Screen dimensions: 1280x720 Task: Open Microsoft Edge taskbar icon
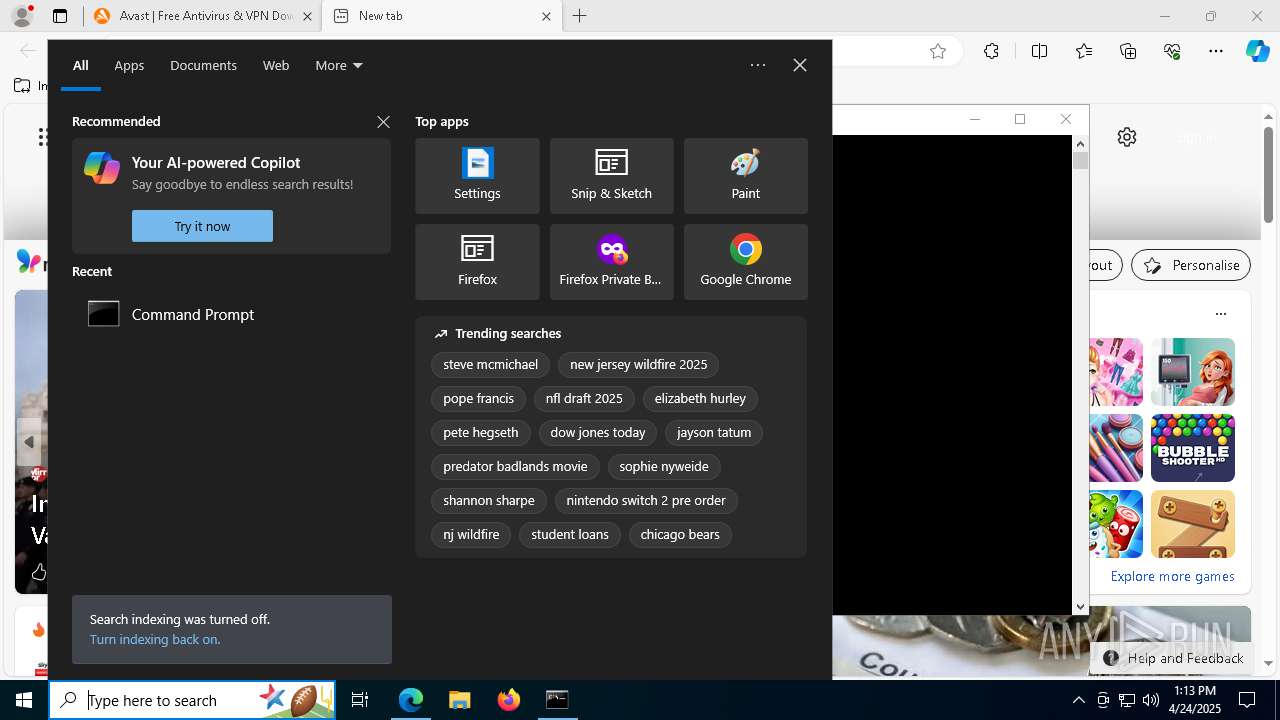pyautogui.click(x=411, y=700)
